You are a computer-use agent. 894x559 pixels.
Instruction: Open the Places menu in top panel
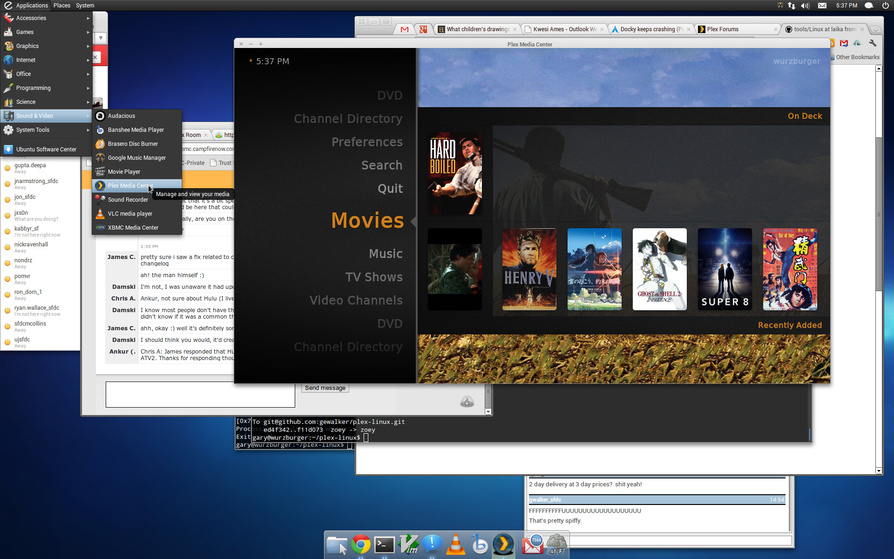click(62, 5)
